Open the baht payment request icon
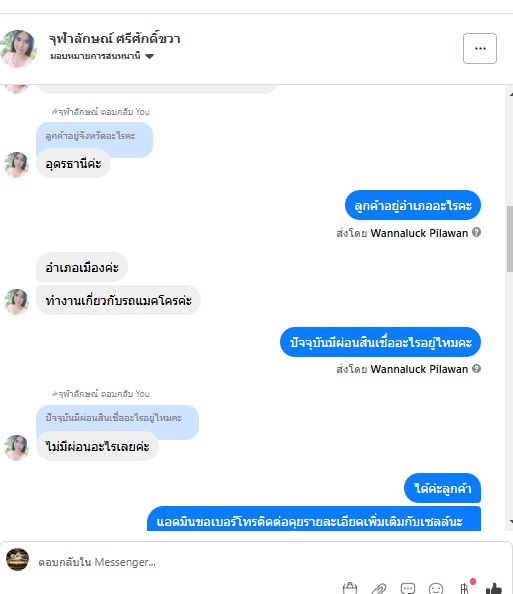This screenshot has height=594, width=513. 465,588
